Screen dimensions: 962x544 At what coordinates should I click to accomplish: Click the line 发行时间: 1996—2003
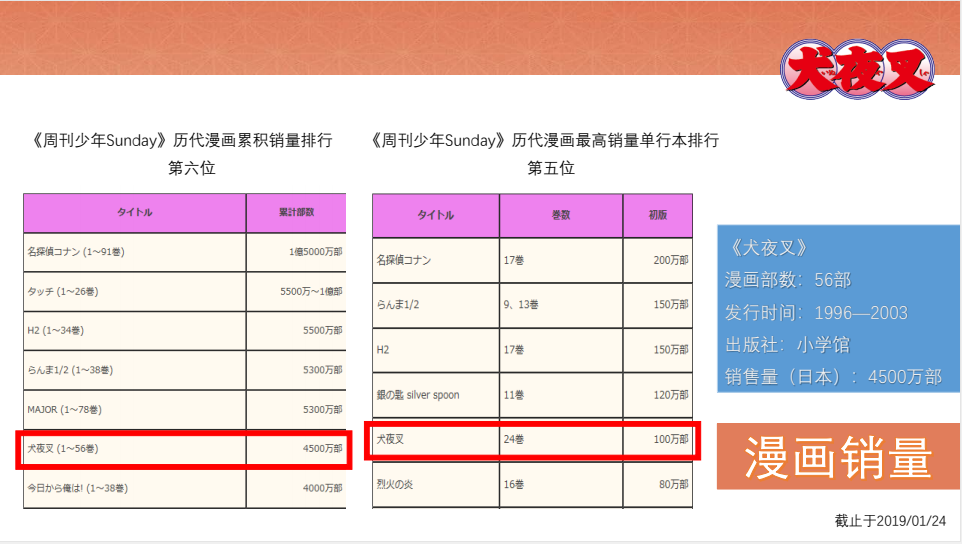[816, 313]
